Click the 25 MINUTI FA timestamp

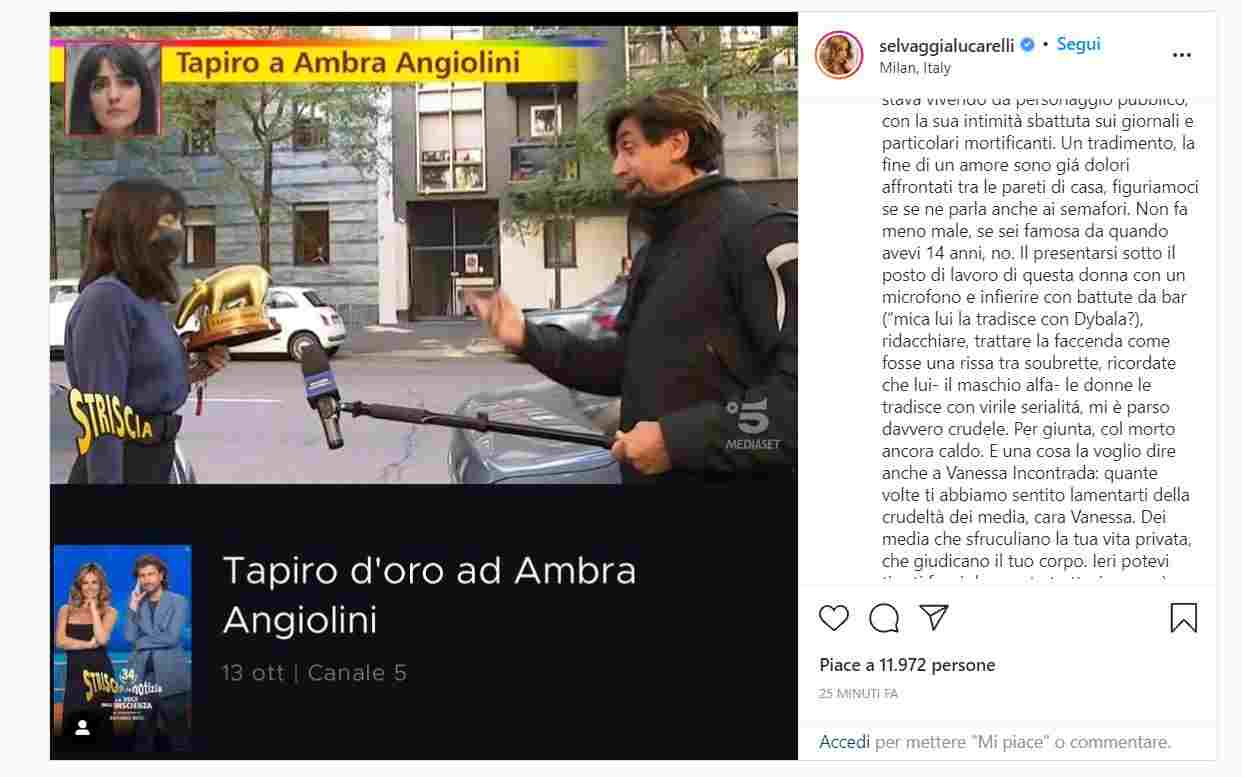click(858, 693)
